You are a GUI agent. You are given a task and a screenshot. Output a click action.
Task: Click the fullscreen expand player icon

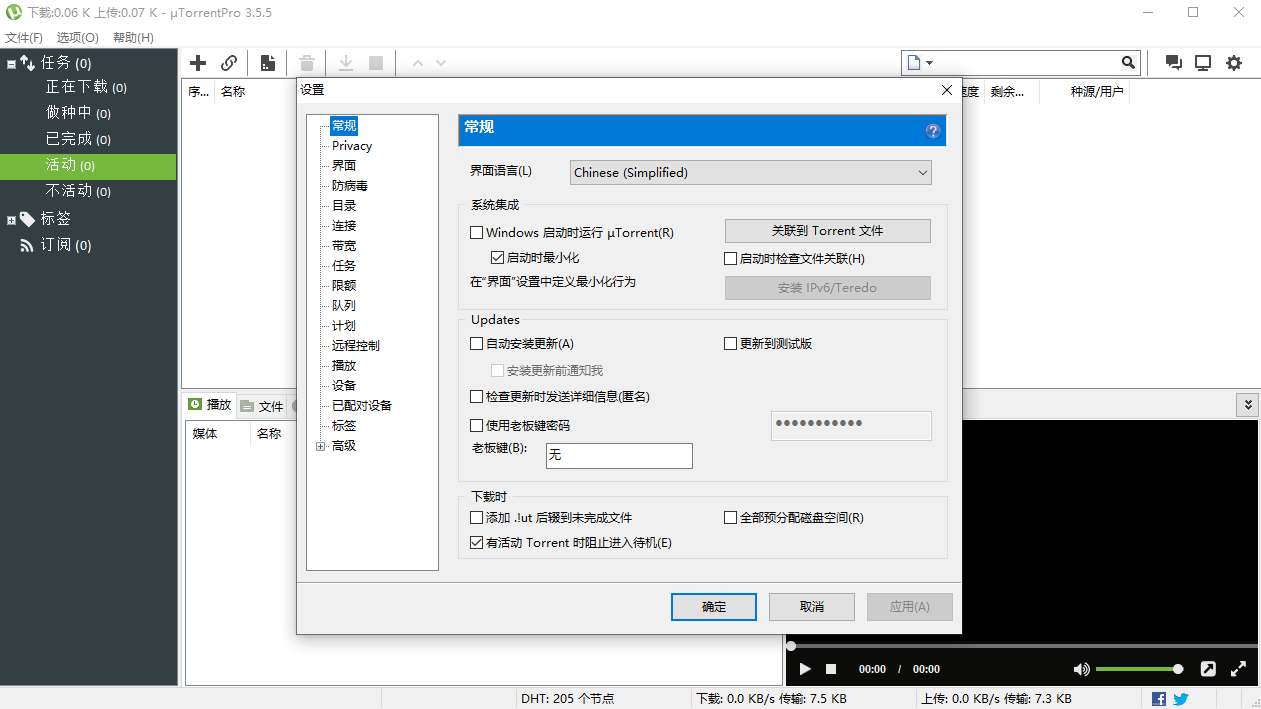[1238, 669]
